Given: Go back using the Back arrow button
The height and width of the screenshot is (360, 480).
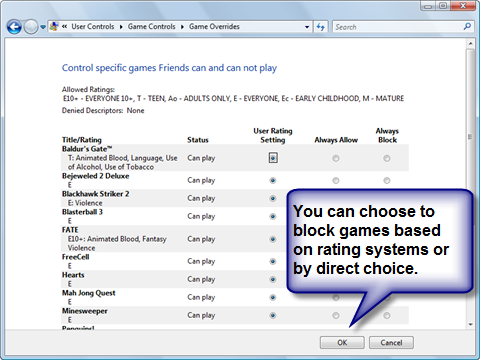Looking at the screenshot, I should tap(14, 27).
